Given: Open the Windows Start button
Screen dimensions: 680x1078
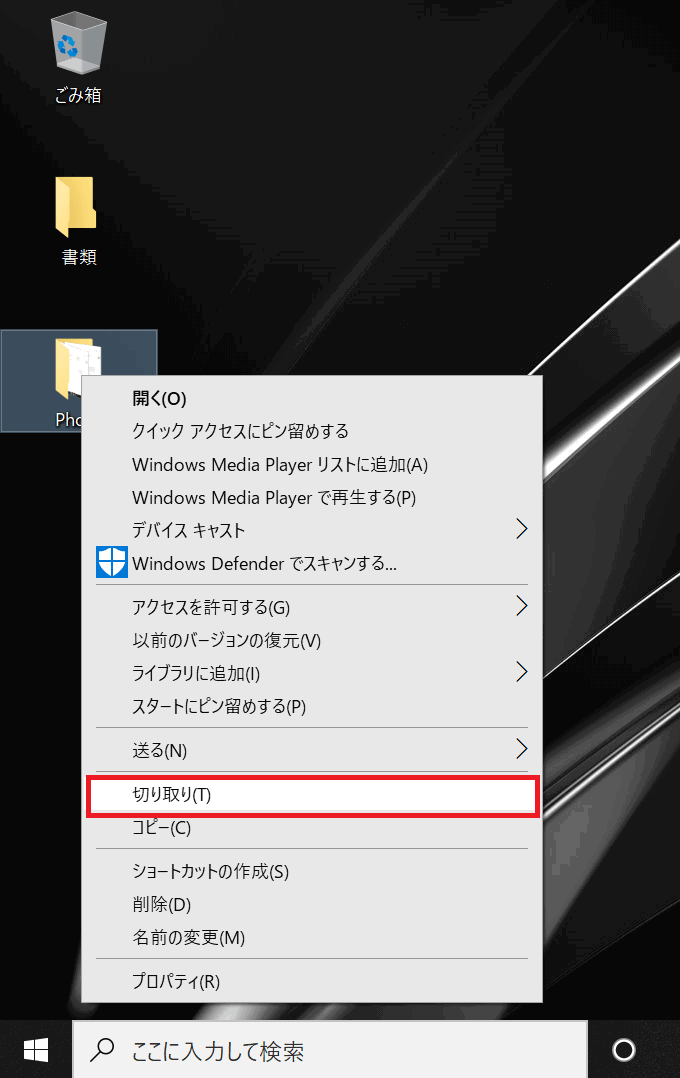Looking at the screenshot, I should coord(36,1050).
